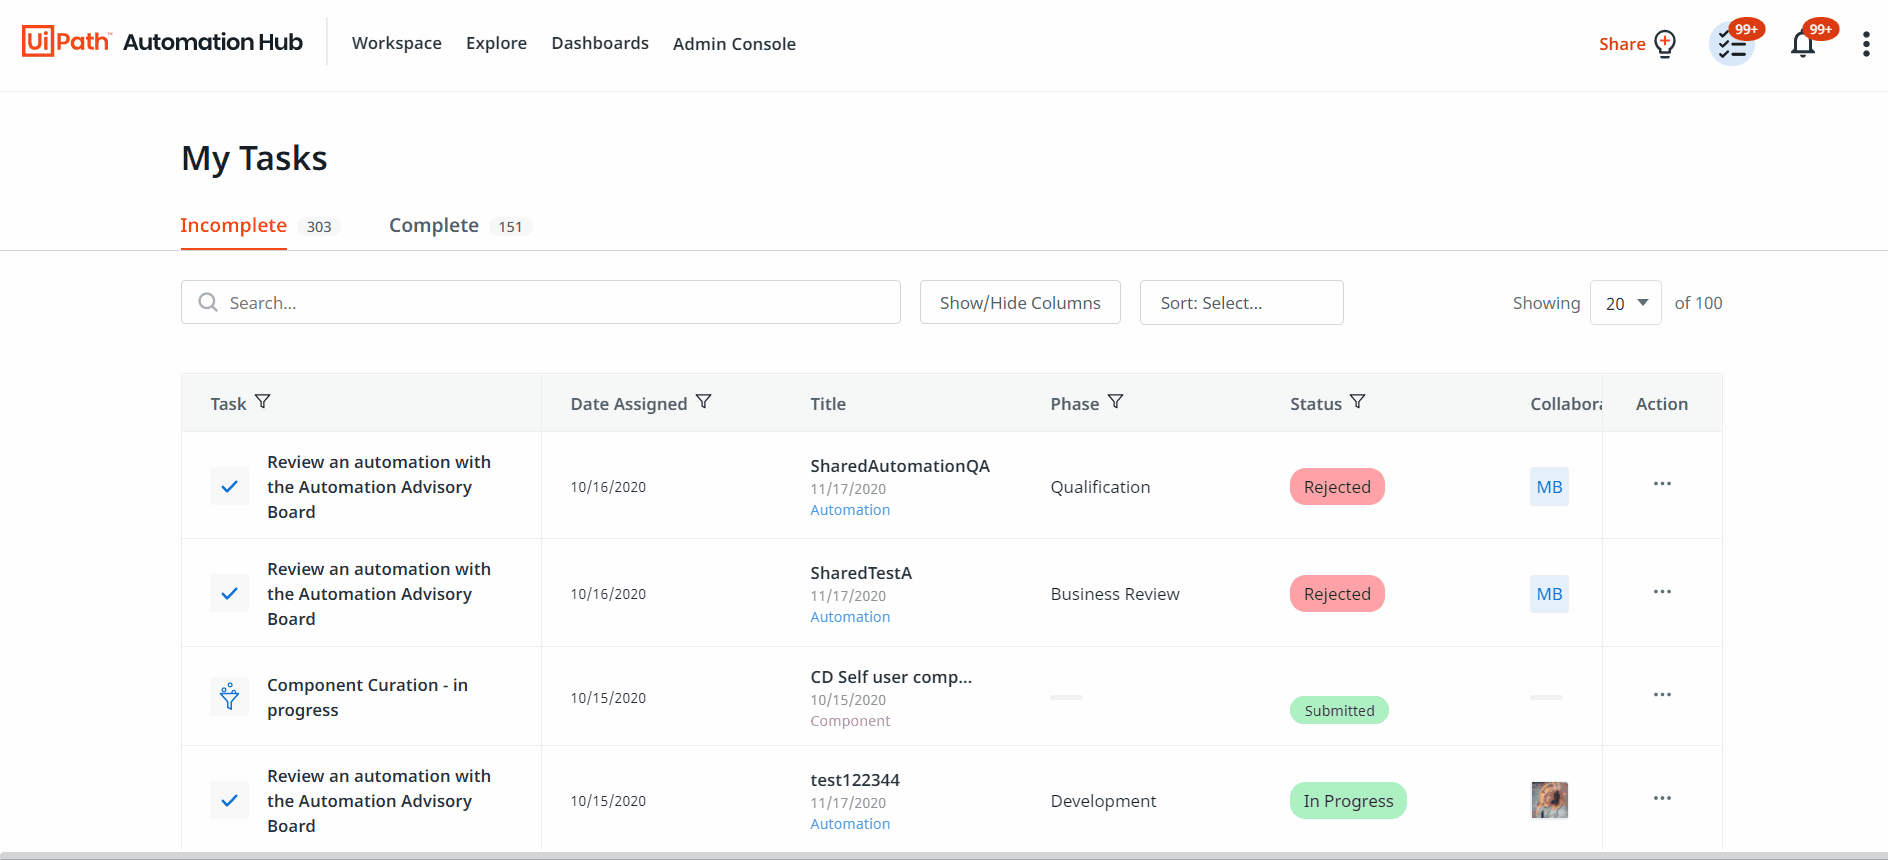Click checkmark icon of SharedAutomationQA task
This screenshot has height=860, width=1888.
229,487
